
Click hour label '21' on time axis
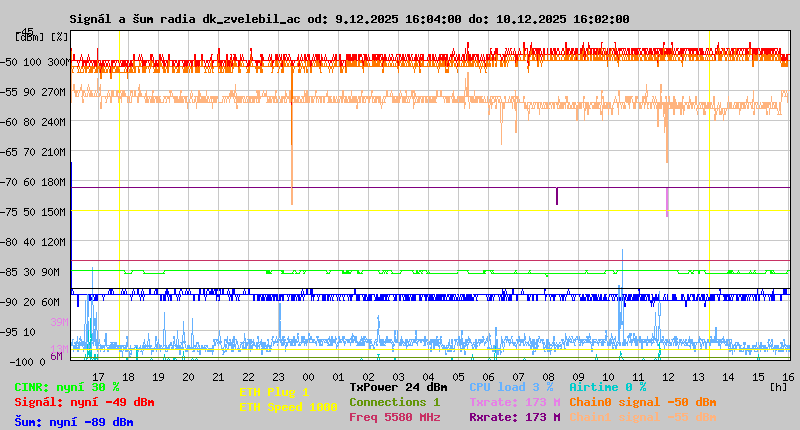218,377
